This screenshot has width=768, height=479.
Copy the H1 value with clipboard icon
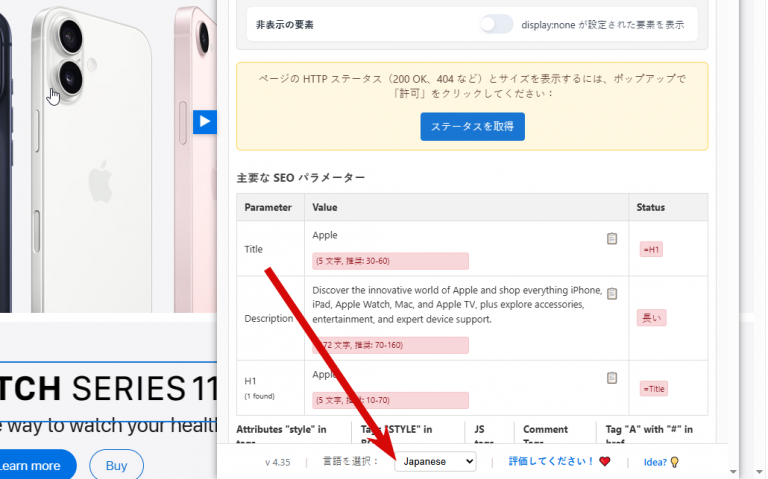click(x=612, y=378)
